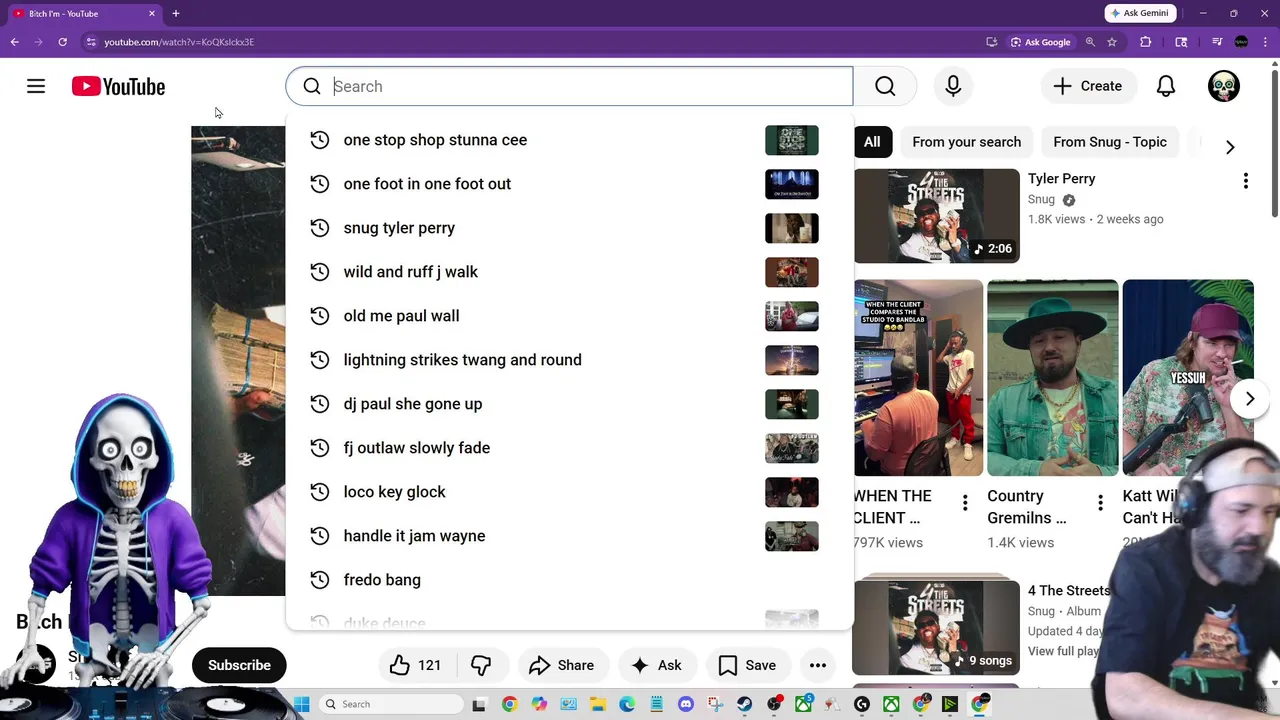The height and width of the screenshot is (720, 1280).
Task: Go back in browser history
Action: (15, 42)
